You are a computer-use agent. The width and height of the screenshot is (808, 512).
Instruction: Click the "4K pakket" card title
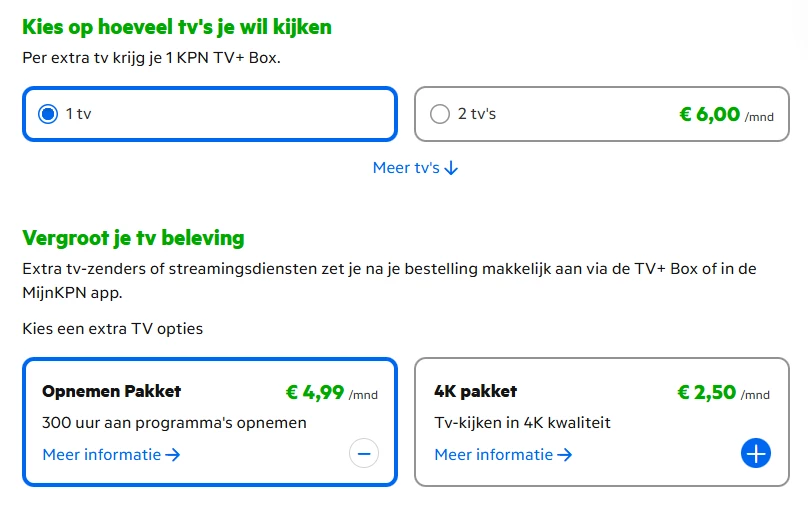pyautogui.click(x=476, y=391)
